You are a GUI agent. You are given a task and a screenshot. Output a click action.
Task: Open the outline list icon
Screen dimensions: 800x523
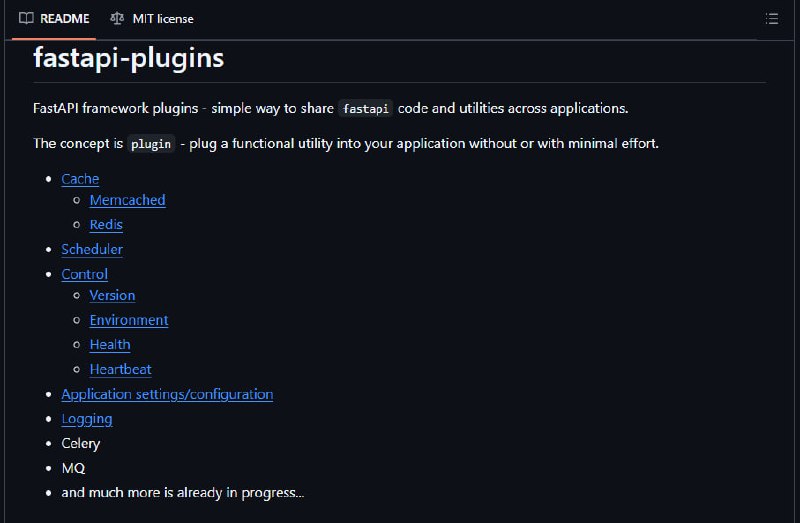click(771, 19)
